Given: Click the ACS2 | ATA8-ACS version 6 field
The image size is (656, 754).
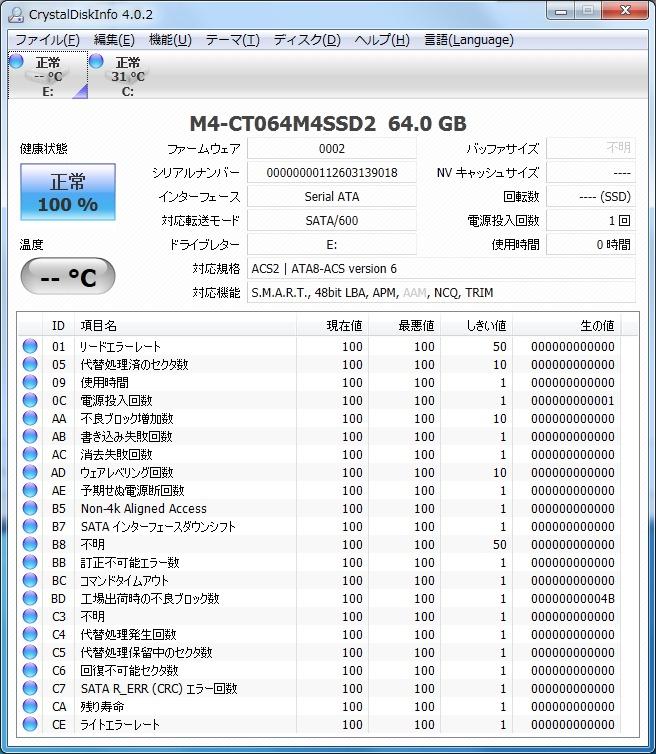Looking at the screenshot, I should click(x=441, y=269).
